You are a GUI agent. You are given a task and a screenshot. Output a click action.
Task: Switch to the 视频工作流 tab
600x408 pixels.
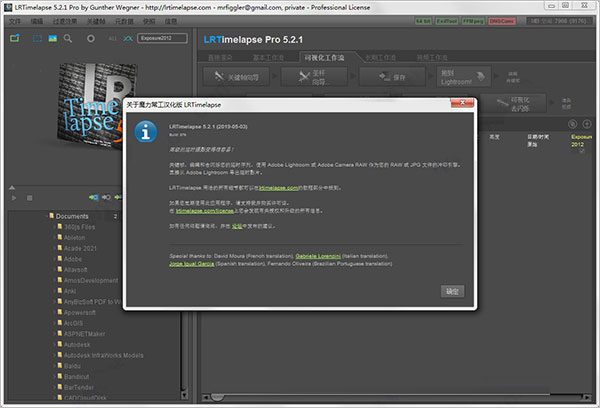pos(432,57)
